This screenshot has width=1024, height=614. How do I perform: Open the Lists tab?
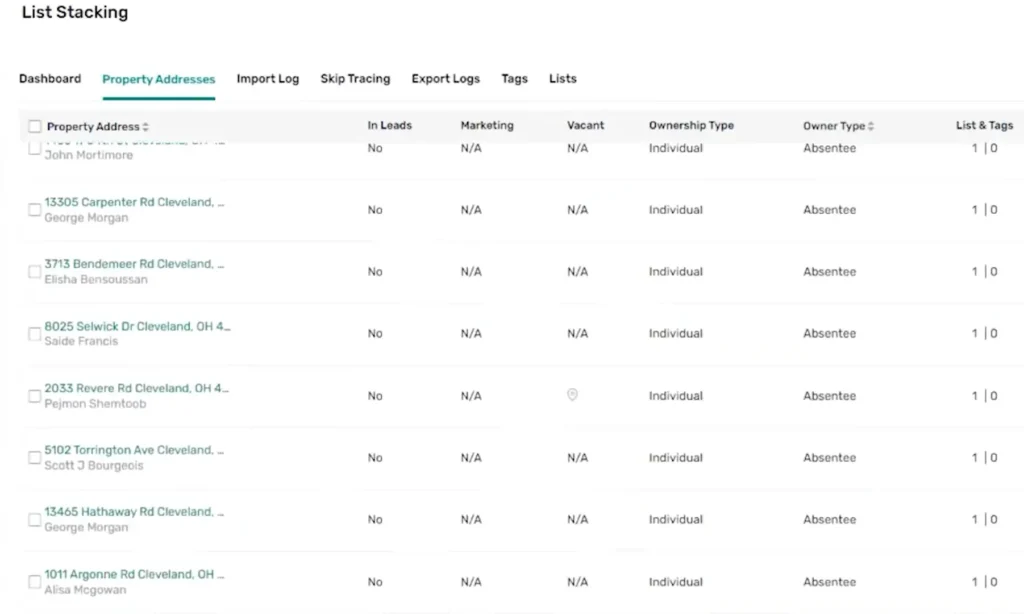click(563, 79)
